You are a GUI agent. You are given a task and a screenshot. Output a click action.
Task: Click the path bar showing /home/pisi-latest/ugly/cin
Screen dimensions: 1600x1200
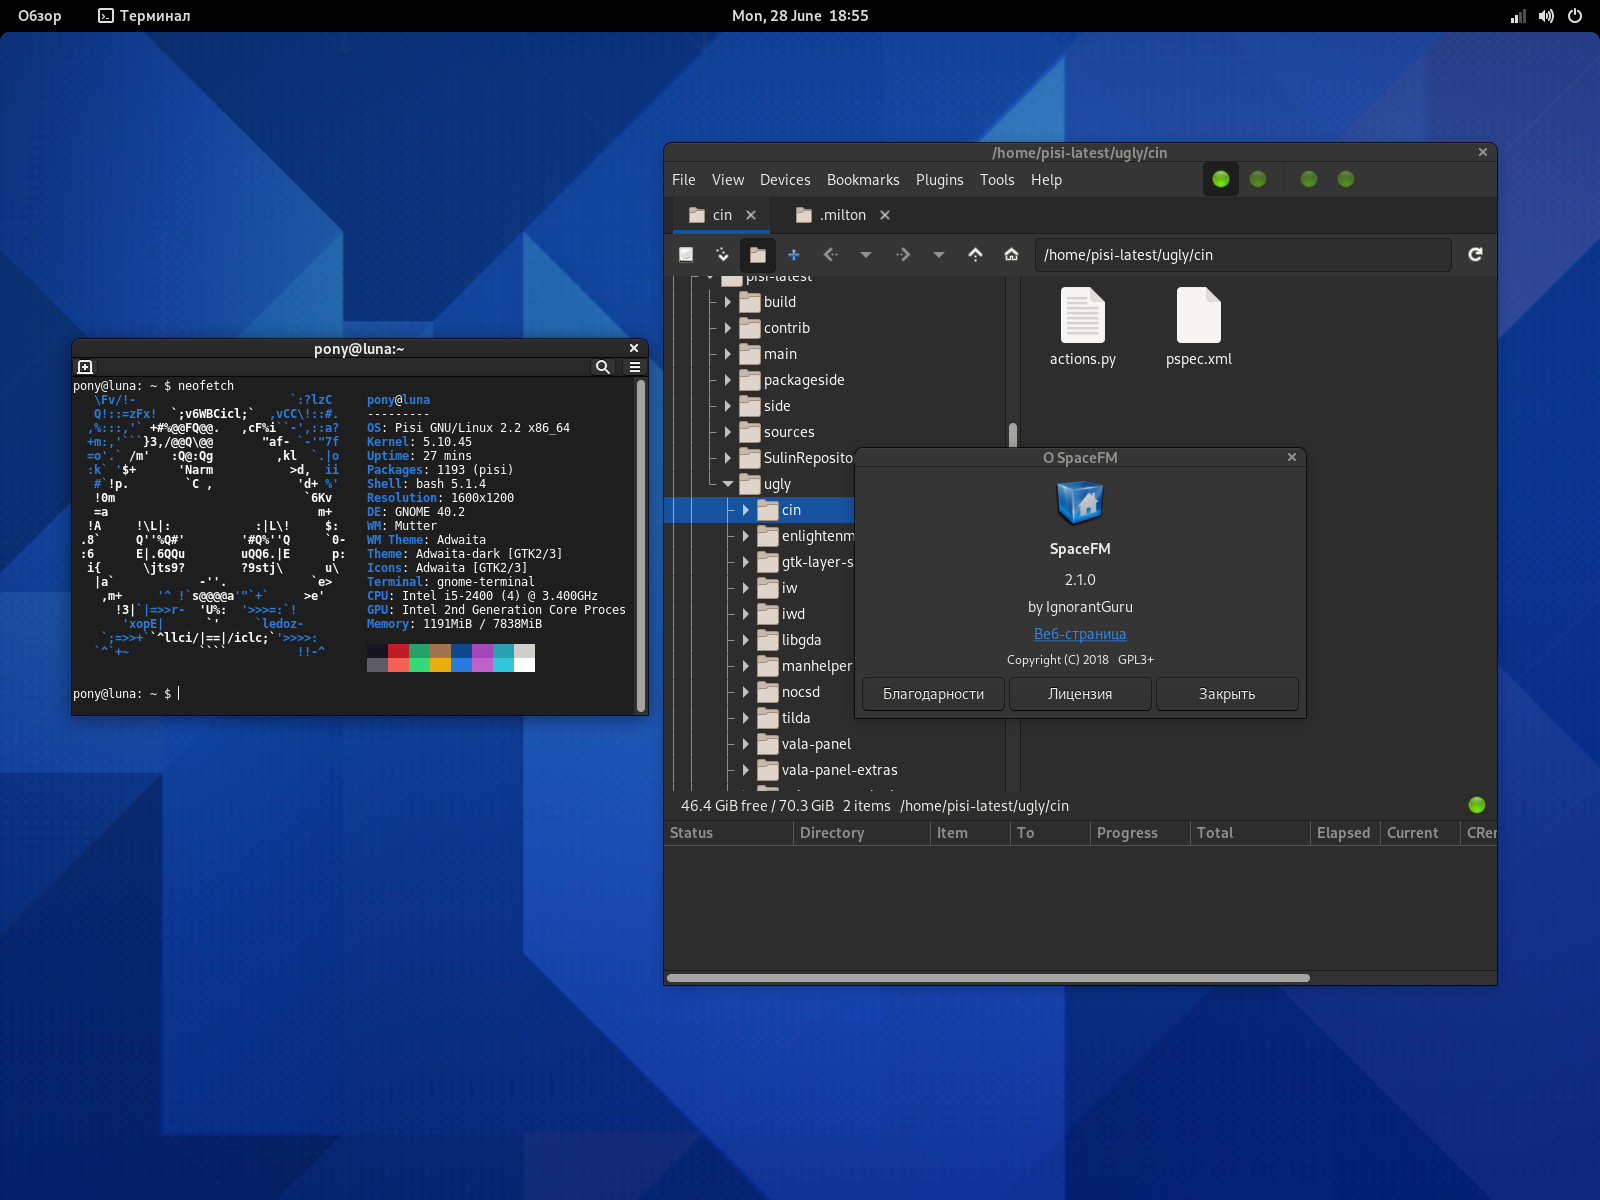click(x=1243, y=255)
